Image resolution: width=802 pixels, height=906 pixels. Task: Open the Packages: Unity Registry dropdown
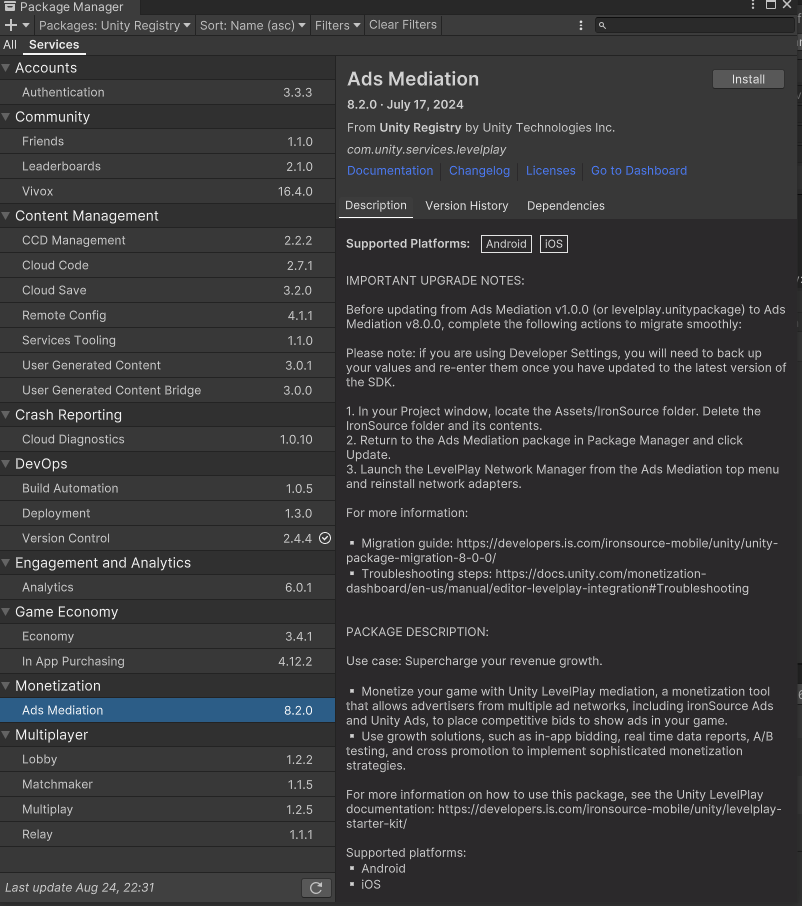(x=114, y=25)
